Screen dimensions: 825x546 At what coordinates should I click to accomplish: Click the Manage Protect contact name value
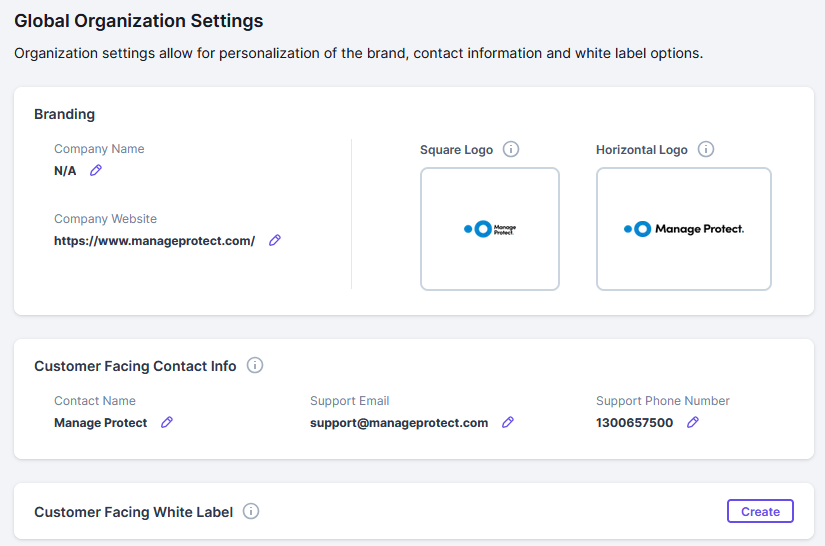100,423
